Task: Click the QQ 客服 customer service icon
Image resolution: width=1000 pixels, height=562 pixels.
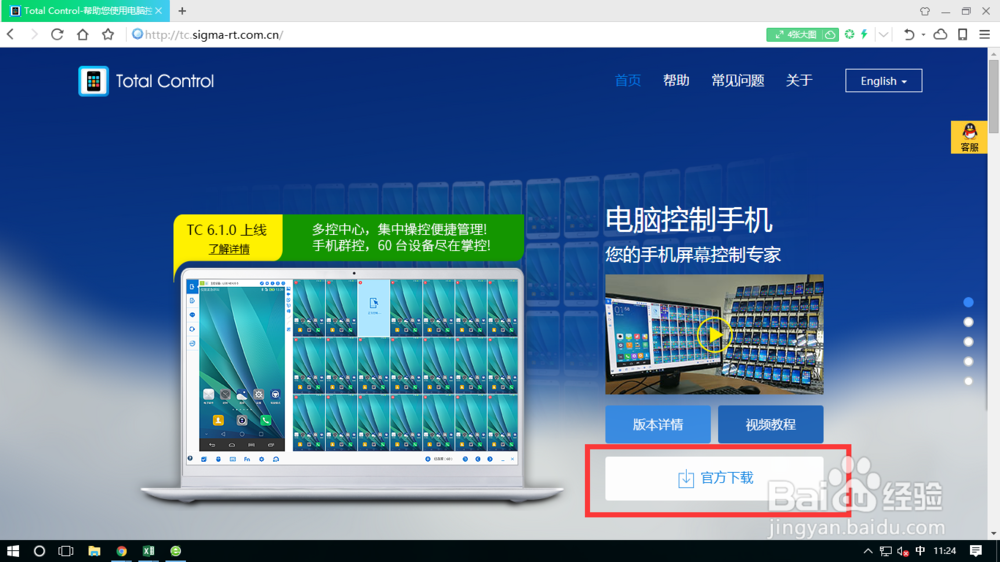Action: tap(969, 137)
